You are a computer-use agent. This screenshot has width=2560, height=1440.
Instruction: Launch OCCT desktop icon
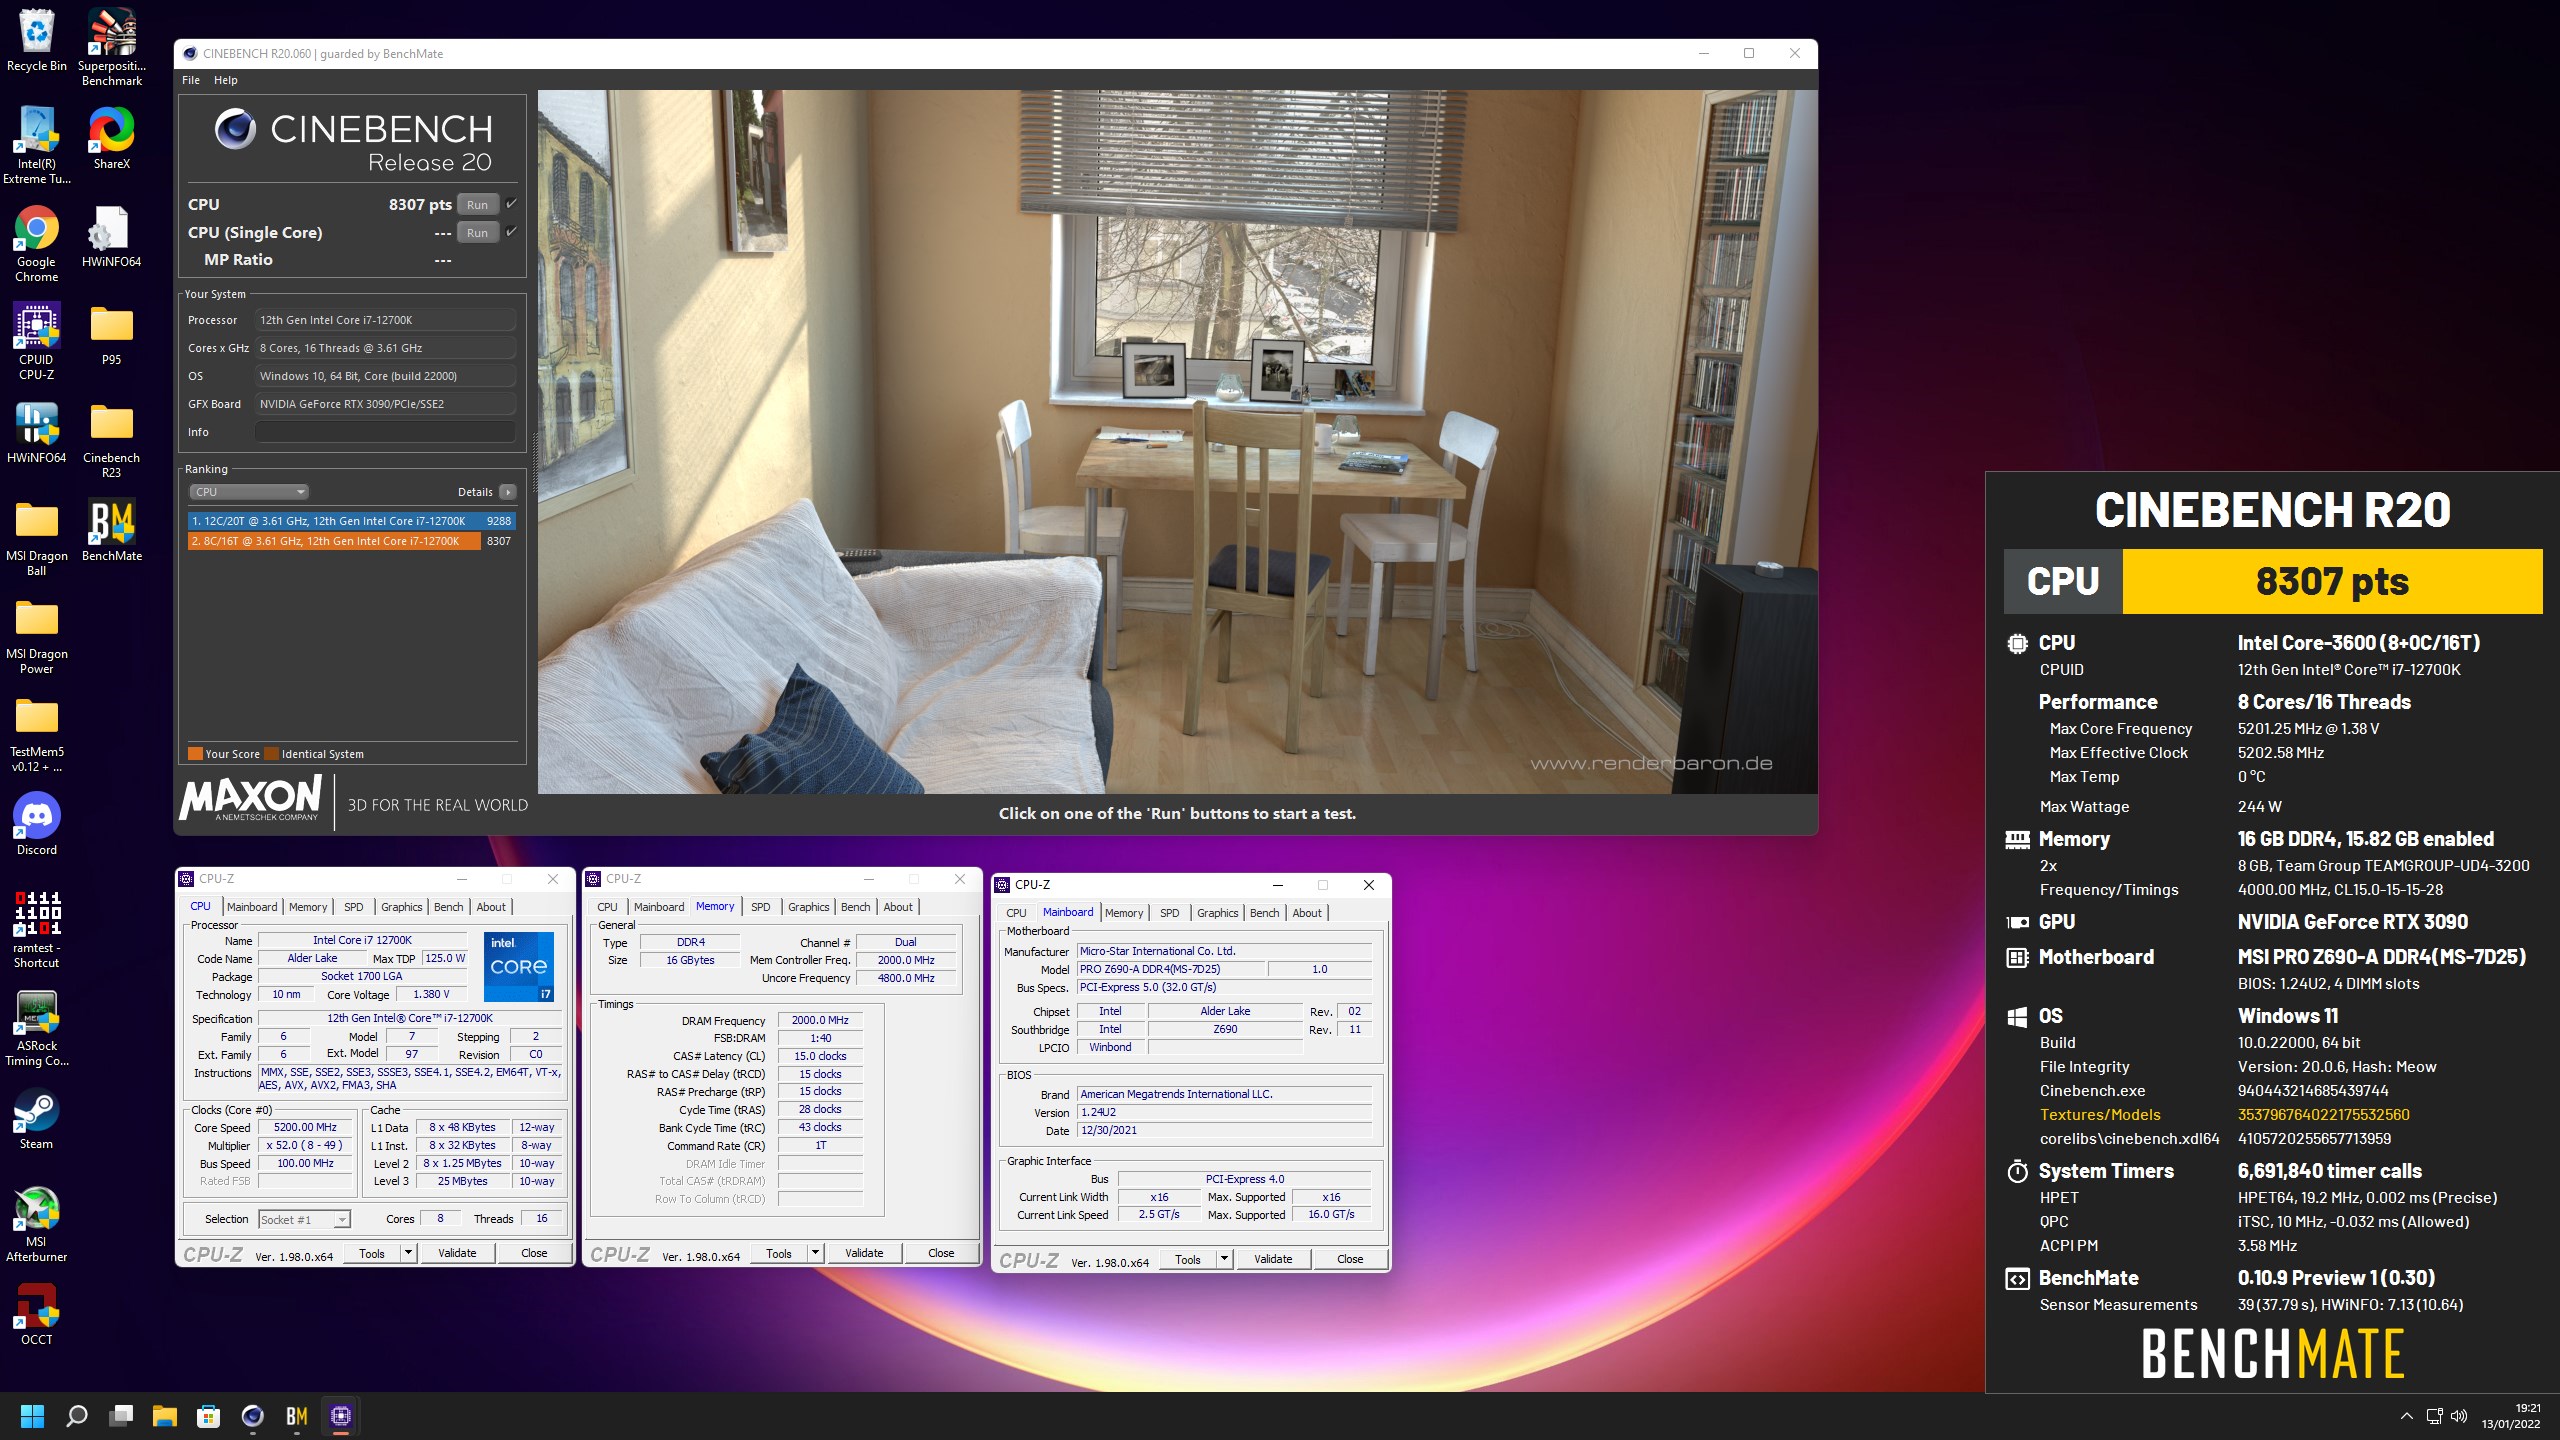click(37, 1315)
